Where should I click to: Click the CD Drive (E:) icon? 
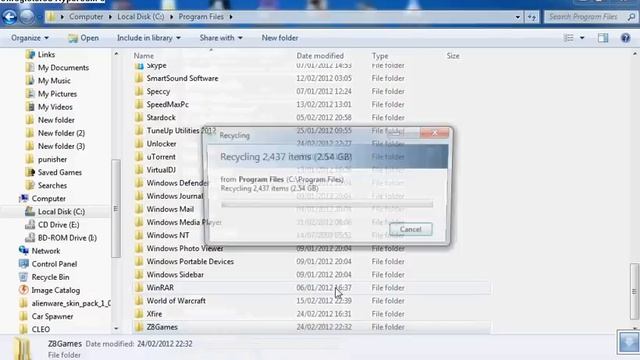click(30, 224)
